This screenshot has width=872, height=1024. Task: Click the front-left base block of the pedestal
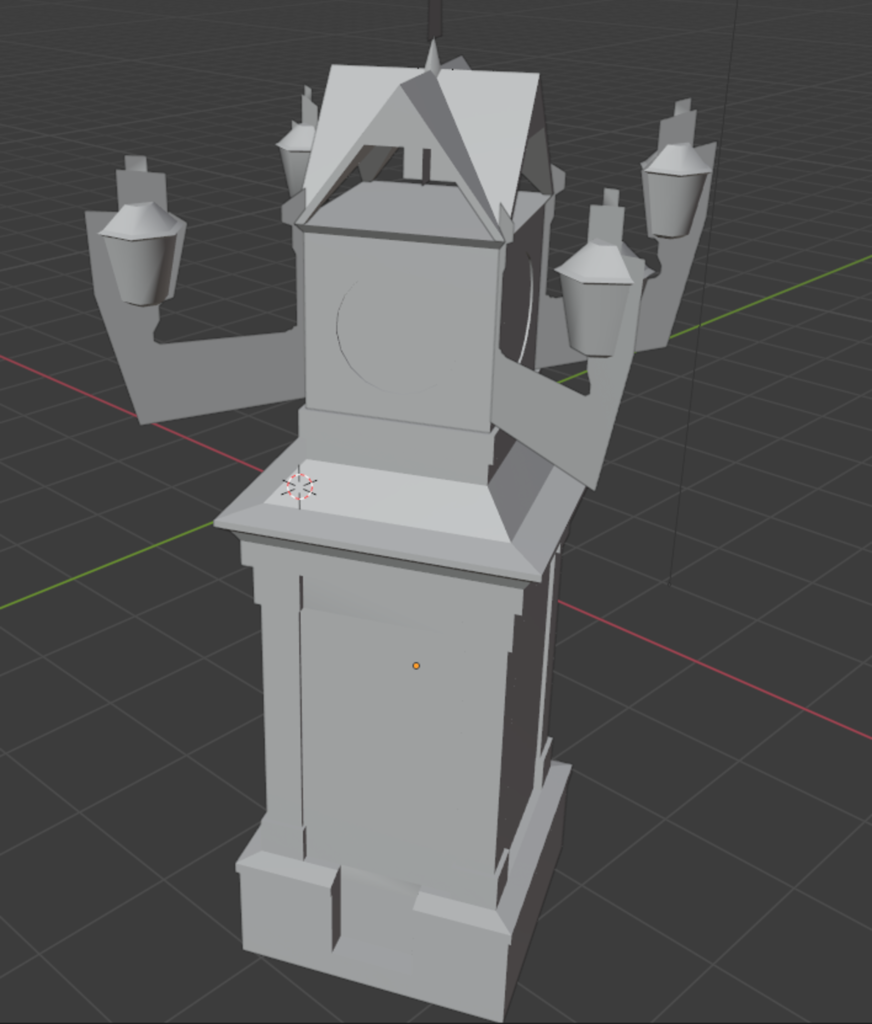tap(288, 905)
